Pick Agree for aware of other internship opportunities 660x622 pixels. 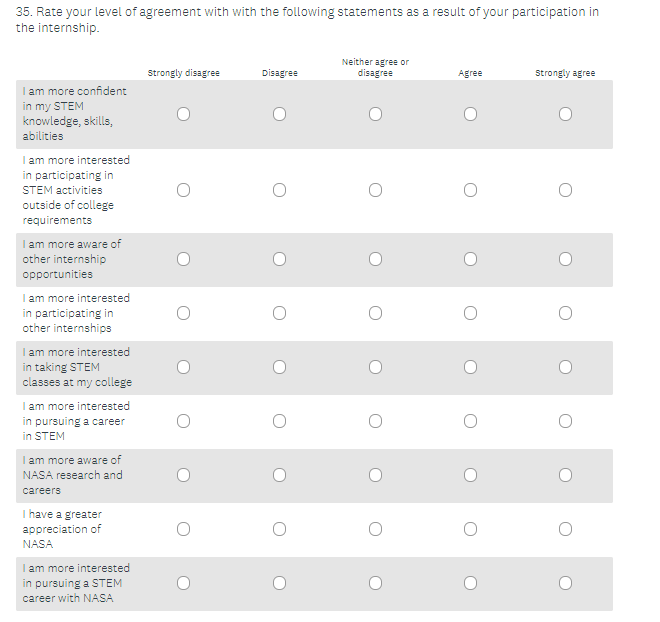coord(470,259)
